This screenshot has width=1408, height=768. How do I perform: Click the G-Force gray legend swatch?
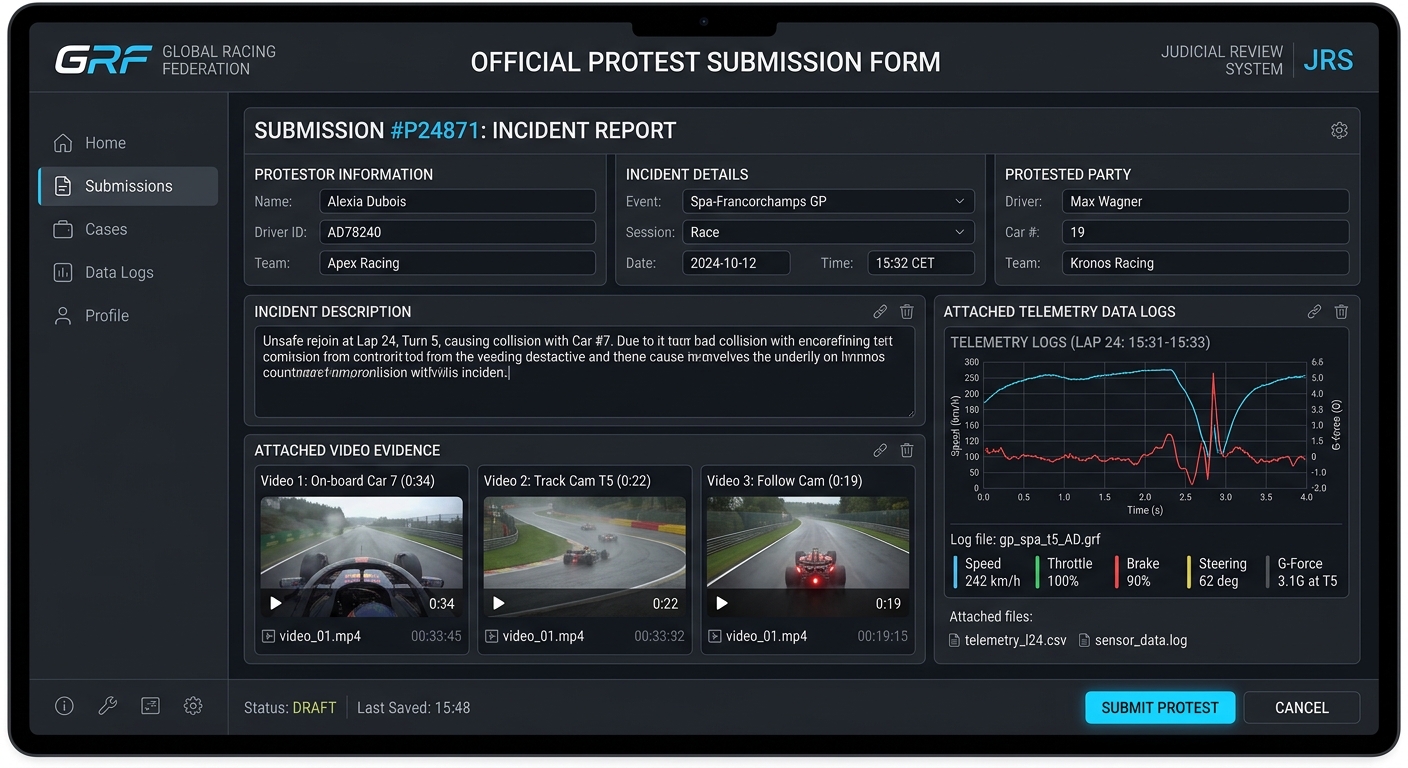point(1268,572)
